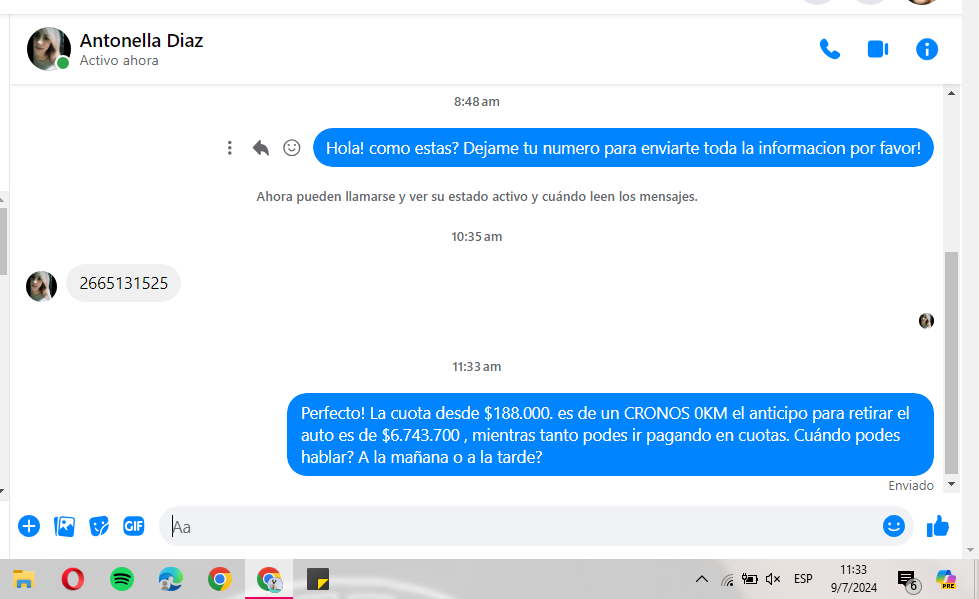
Task: Open the conversation information panel
Action: 927,49
